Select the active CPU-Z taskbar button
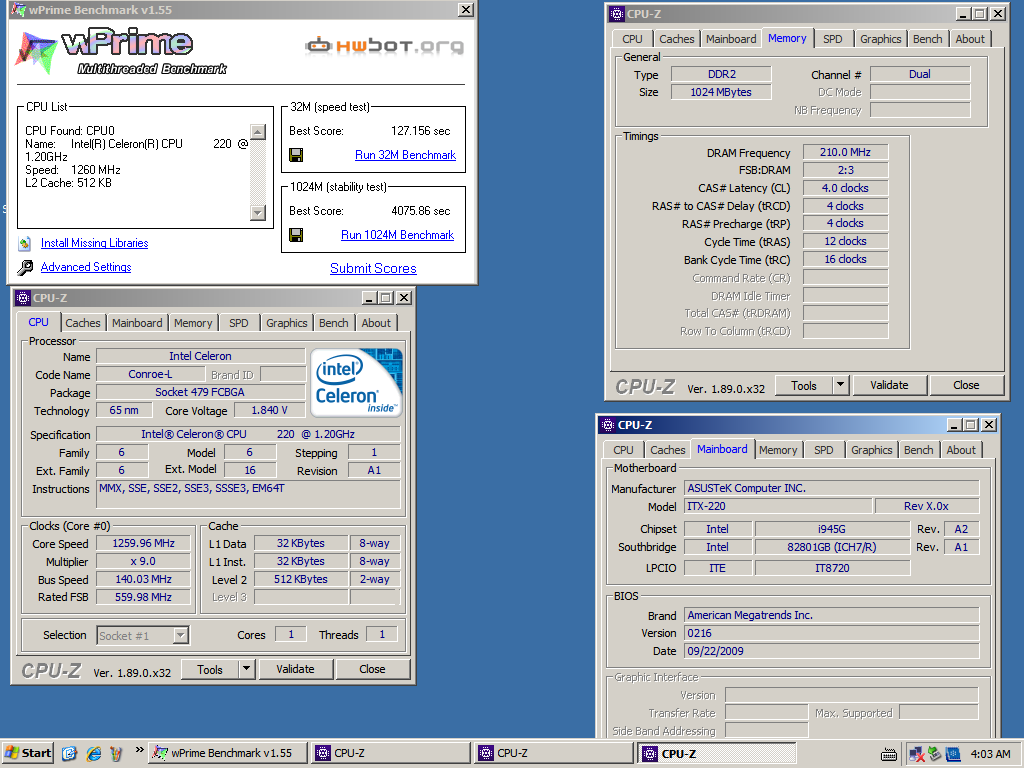This screenshot has height=768, width=1024. click(x=716, y=754)
